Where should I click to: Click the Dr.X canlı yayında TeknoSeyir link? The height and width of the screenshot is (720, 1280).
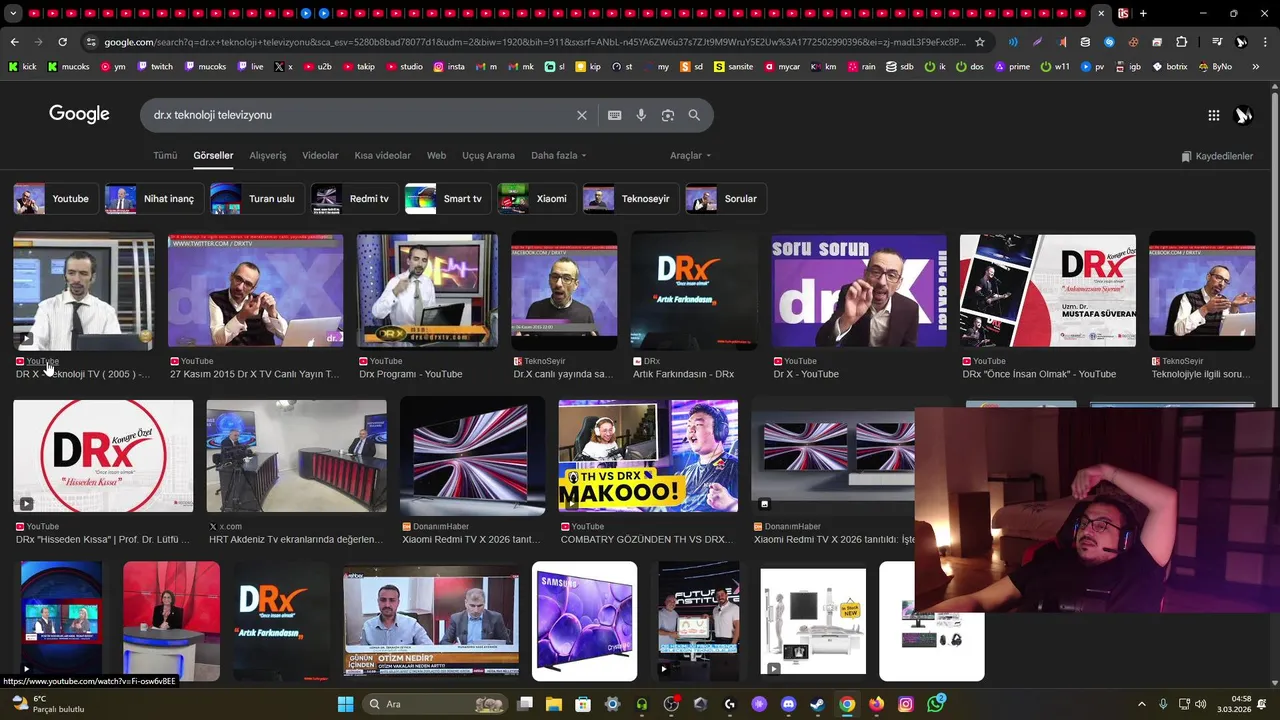click(x=563, y=374)
